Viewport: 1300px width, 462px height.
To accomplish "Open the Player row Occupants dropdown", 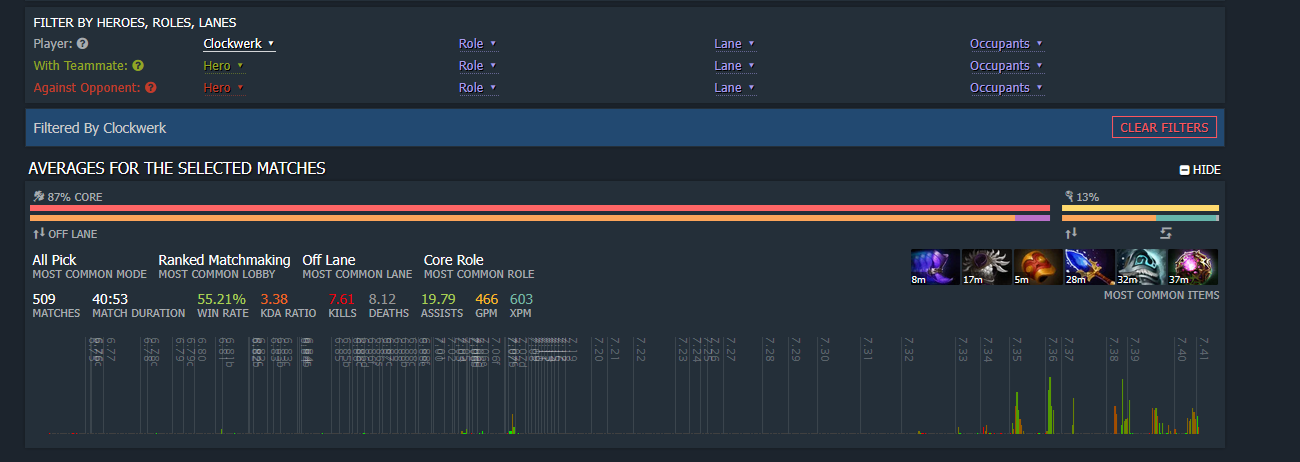I will (1006, 43).
